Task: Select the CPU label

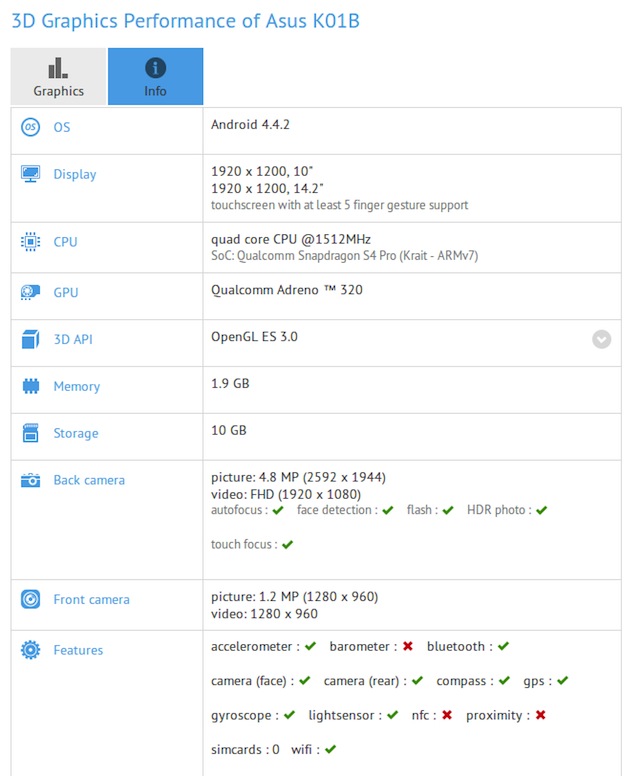Action: (65, 242)
